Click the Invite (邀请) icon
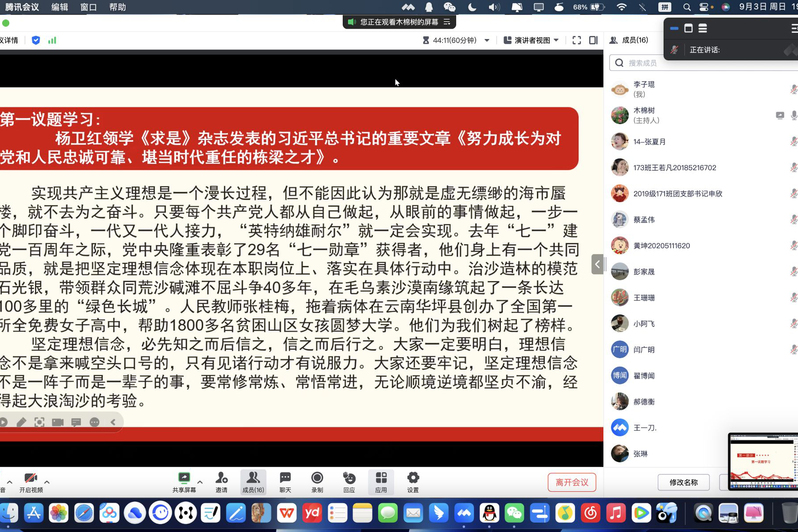 tap(221, 482)
